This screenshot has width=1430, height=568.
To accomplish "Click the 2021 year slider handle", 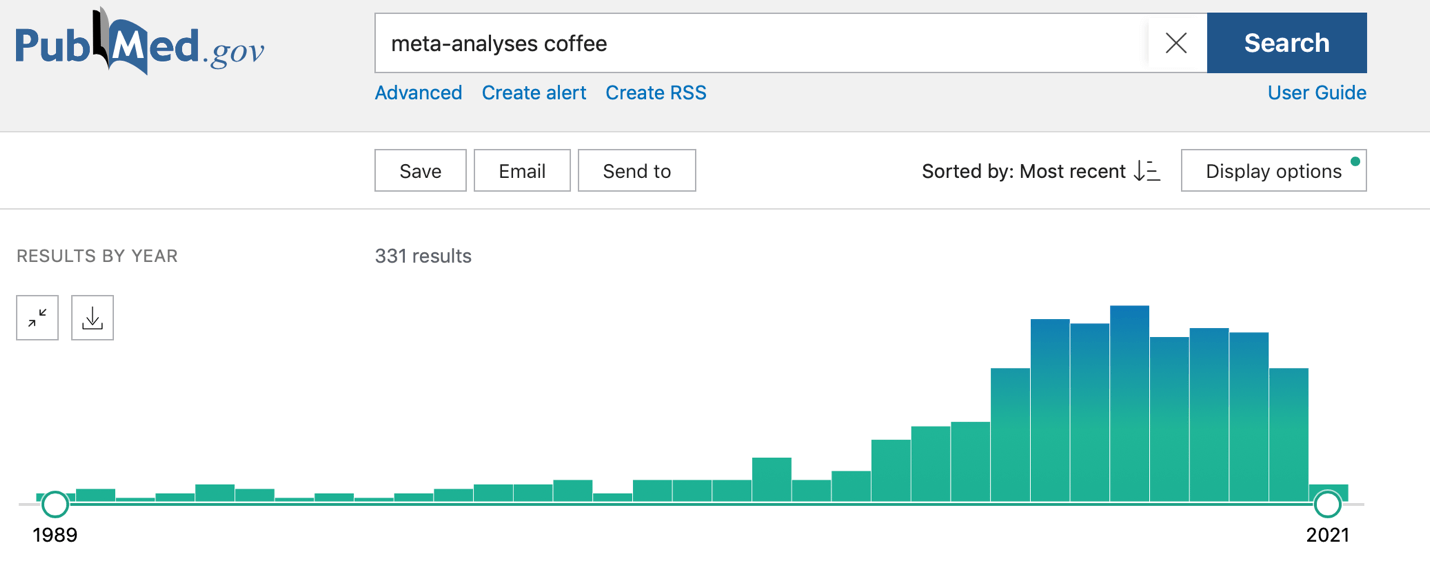I will [x=1327, y=504].
